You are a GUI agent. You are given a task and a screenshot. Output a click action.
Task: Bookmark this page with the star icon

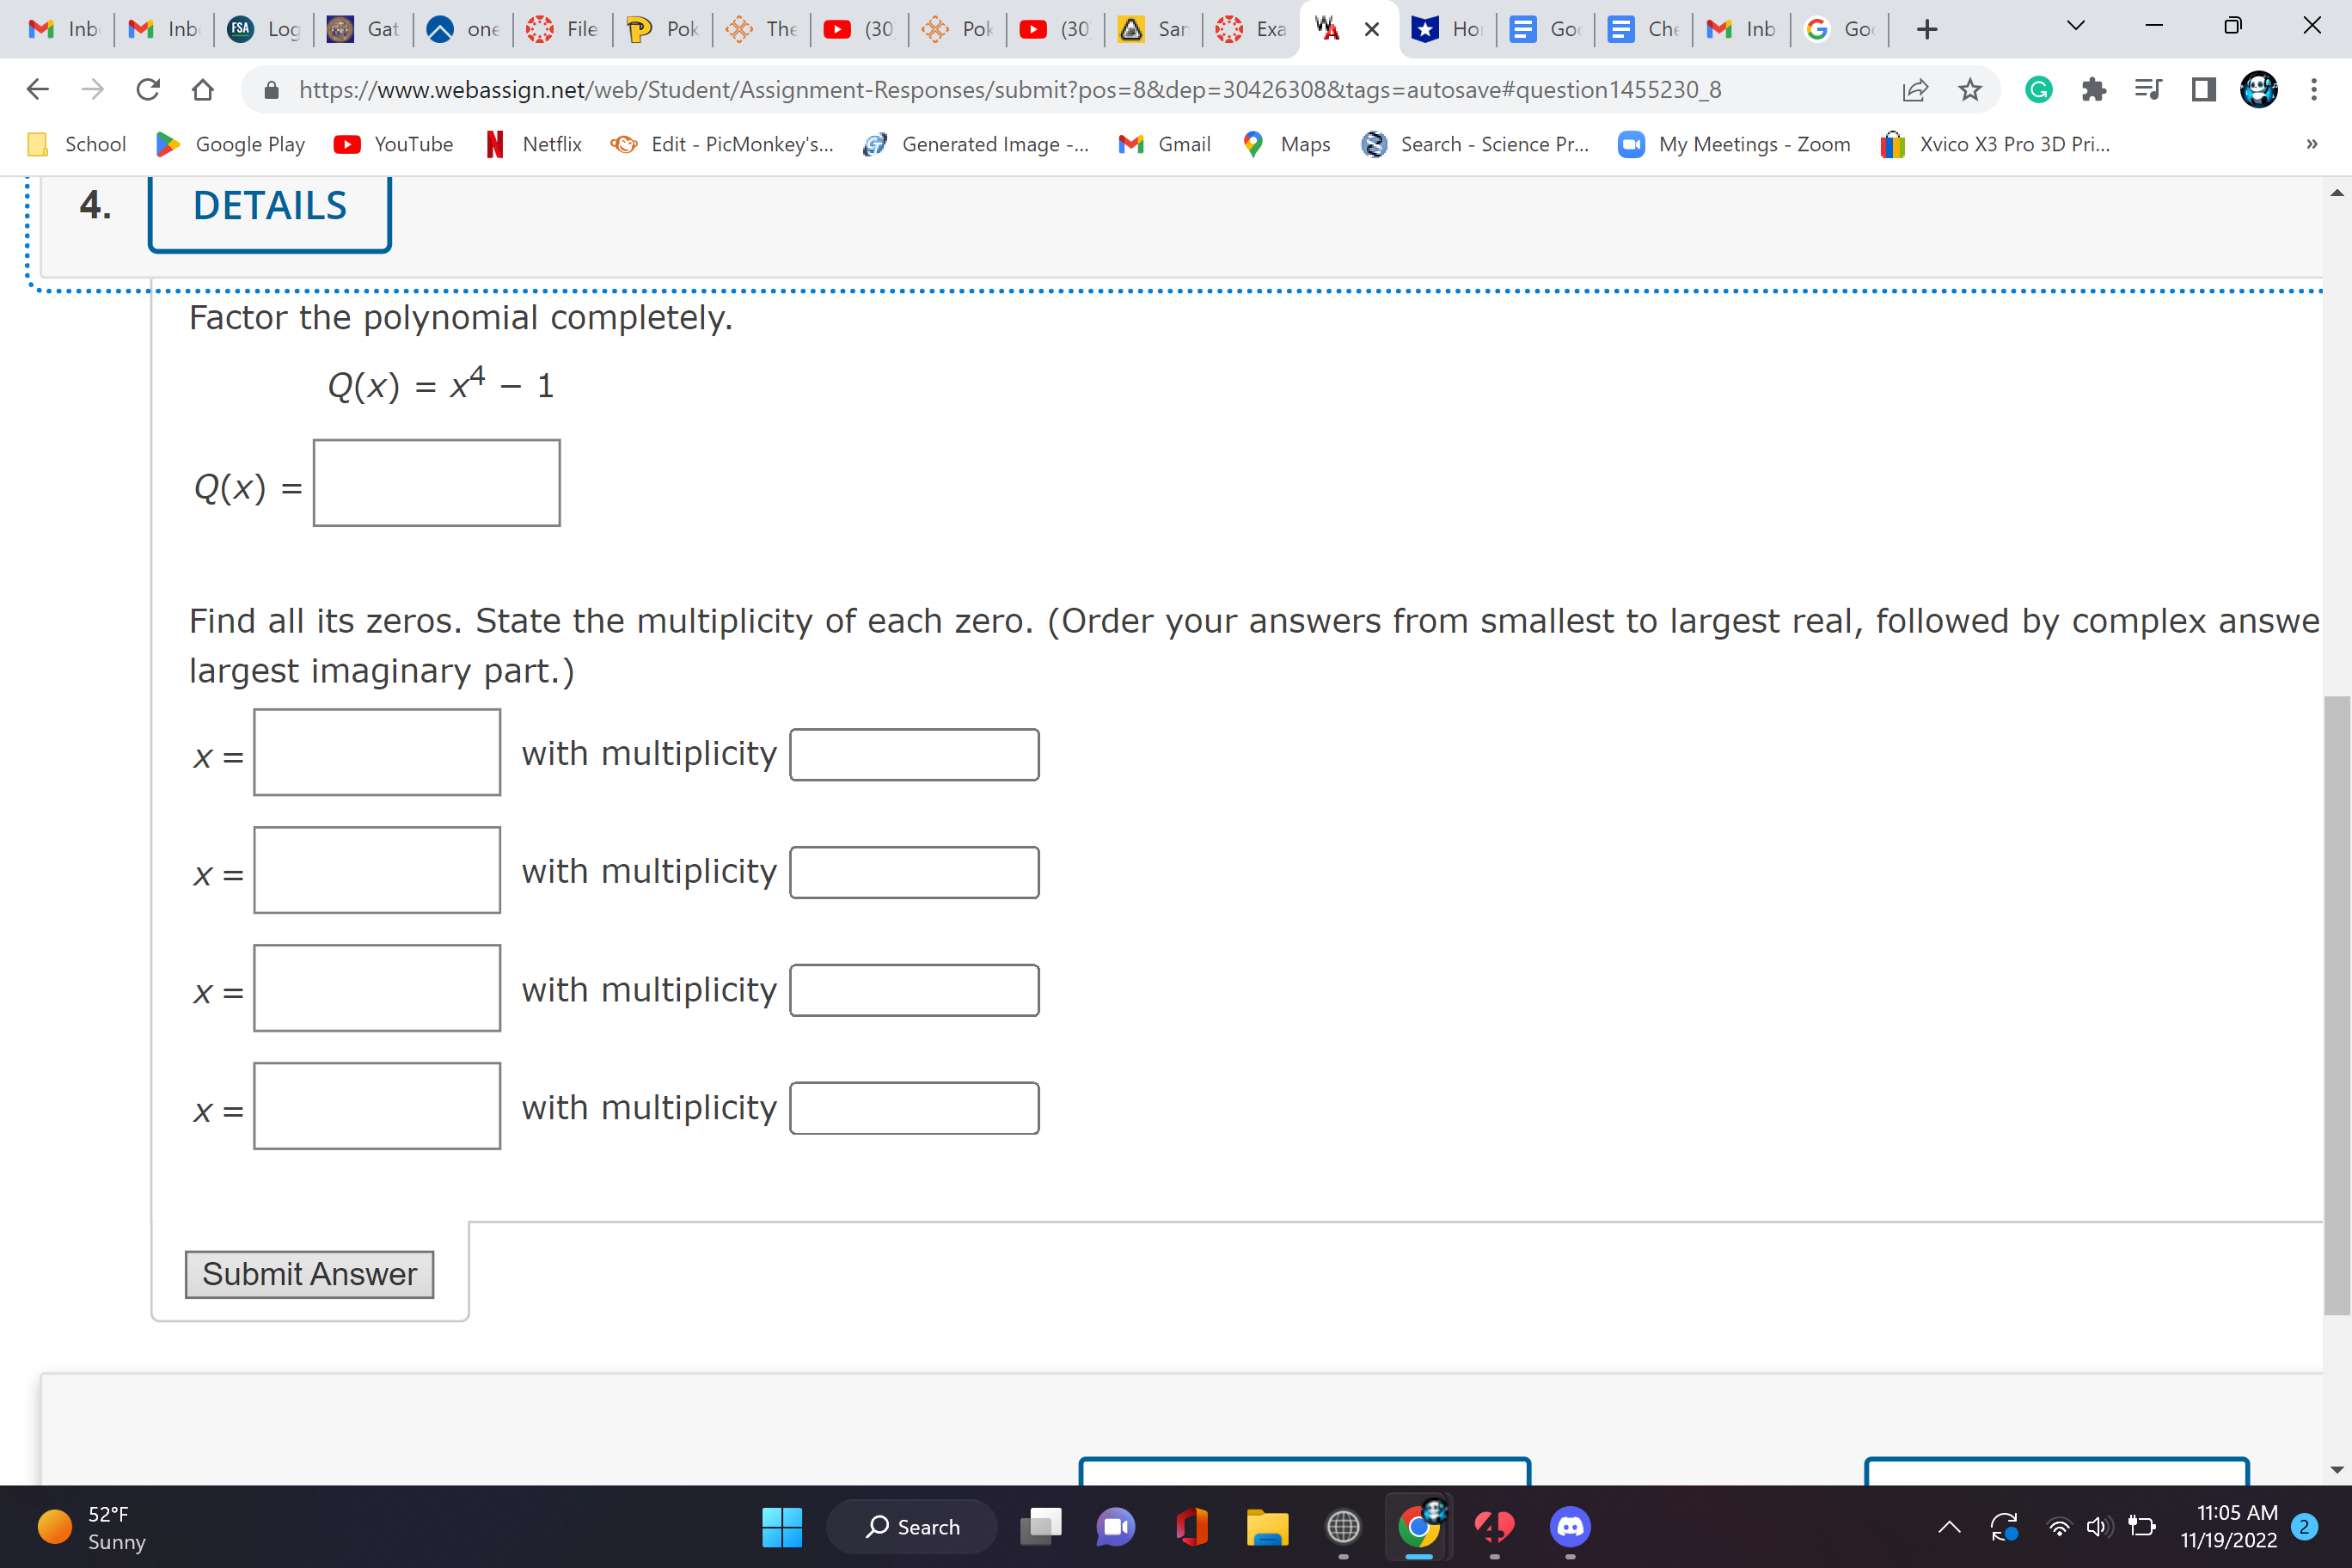tap(1968, 89)
